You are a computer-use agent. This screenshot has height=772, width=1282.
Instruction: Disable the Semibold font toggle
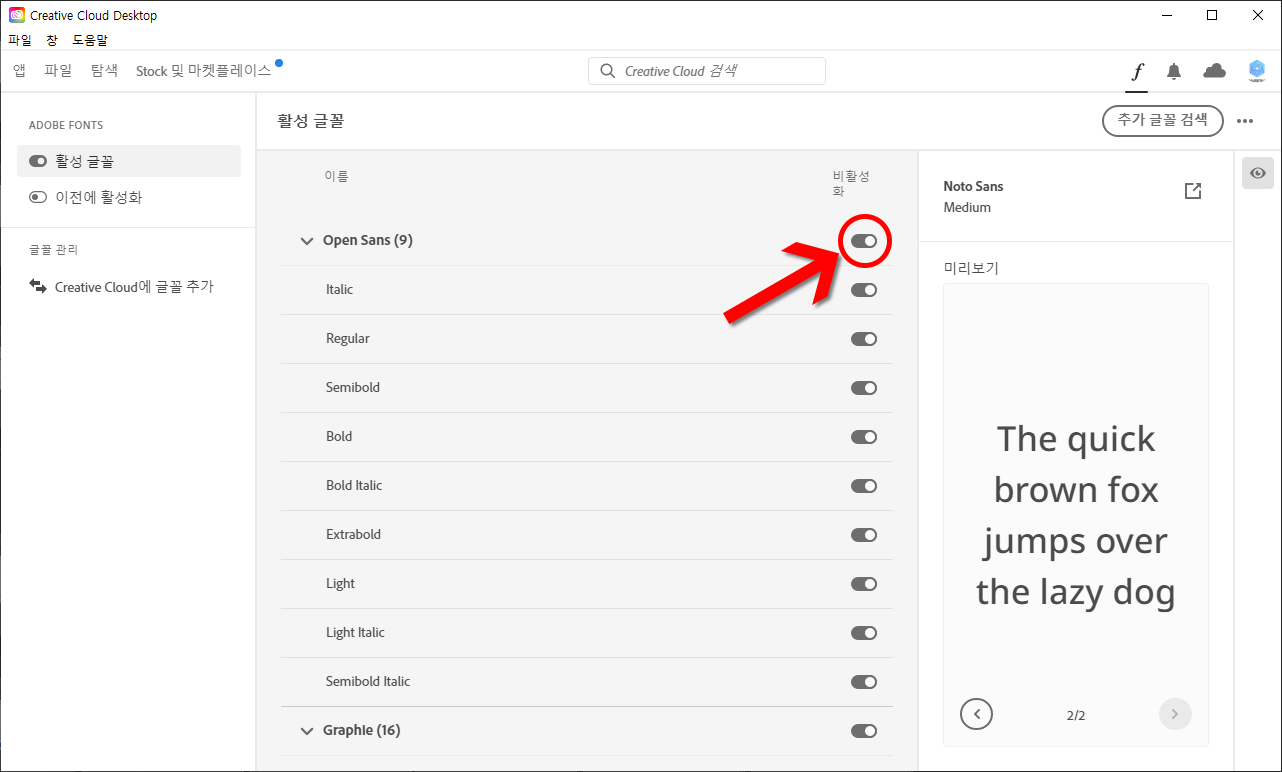click(864, 388)
